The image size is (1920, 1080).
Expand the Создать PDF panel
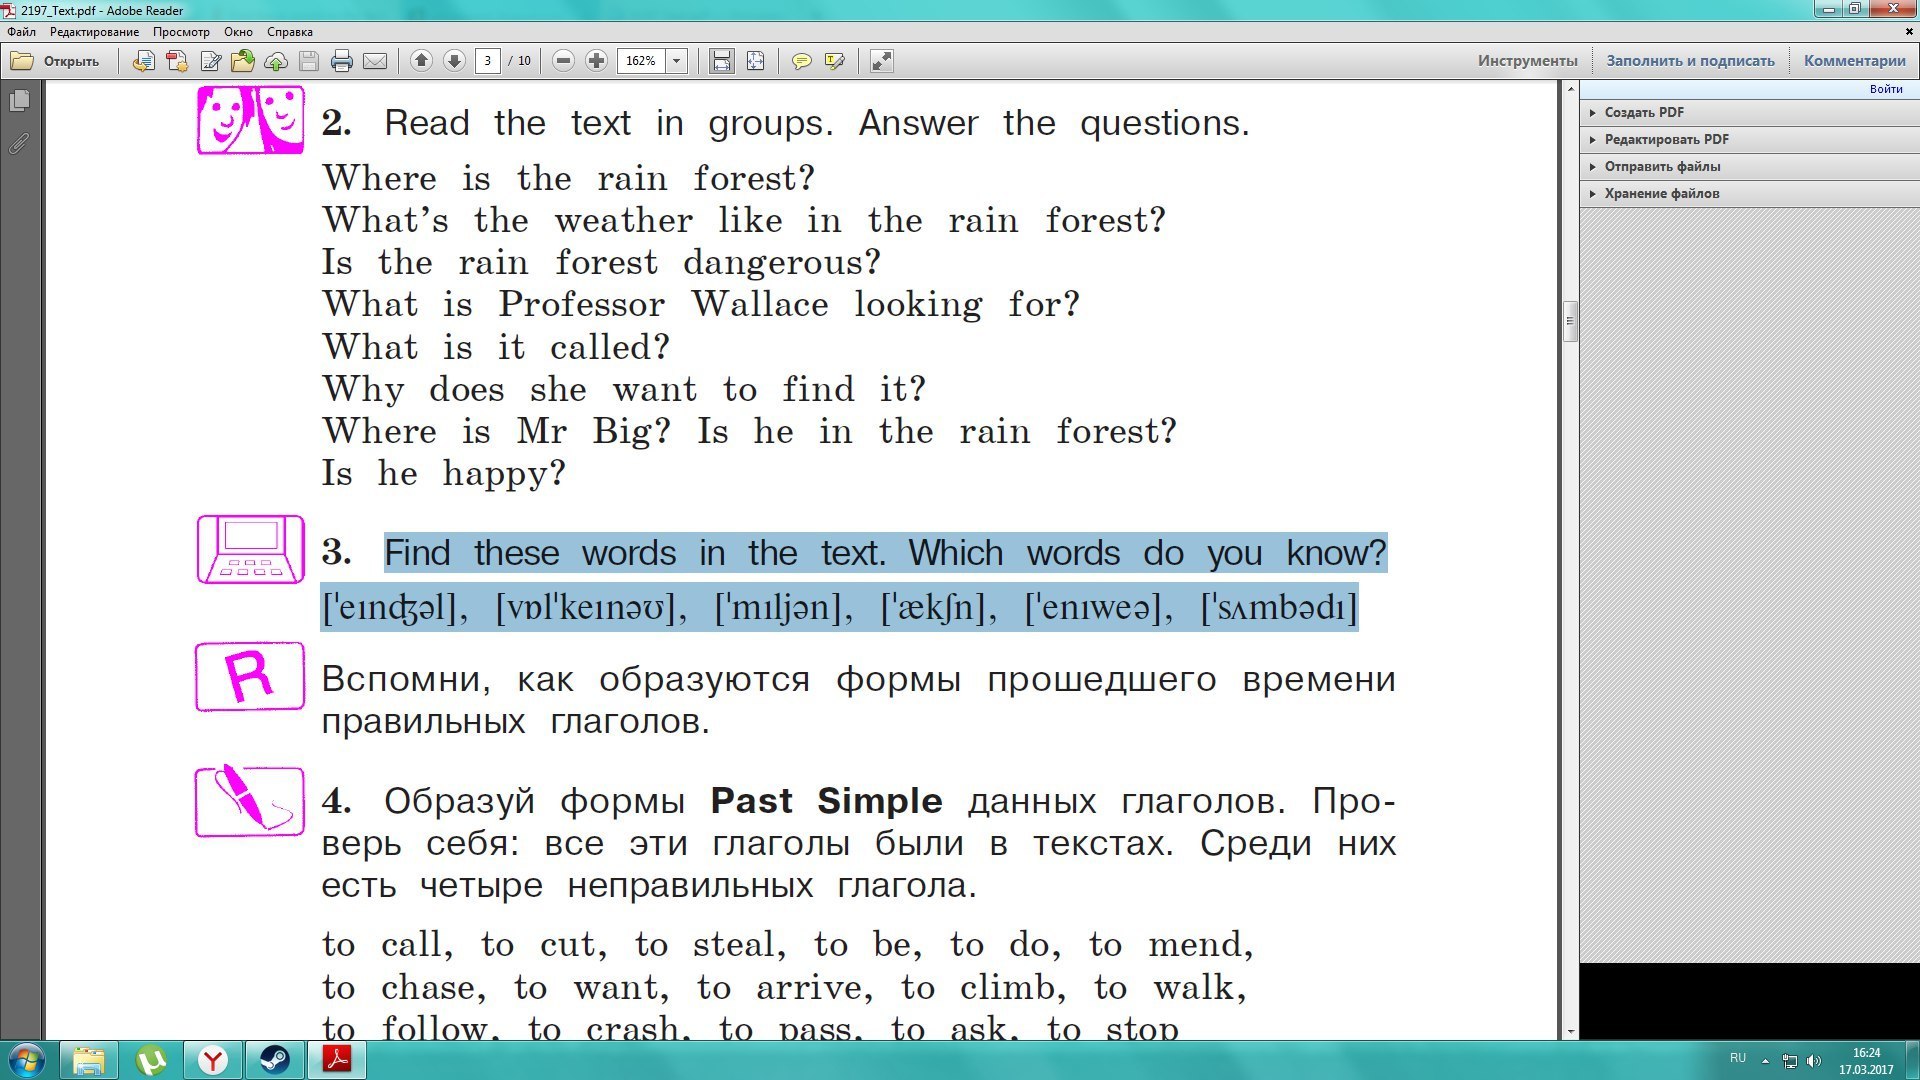click(x=1644, y=112)
